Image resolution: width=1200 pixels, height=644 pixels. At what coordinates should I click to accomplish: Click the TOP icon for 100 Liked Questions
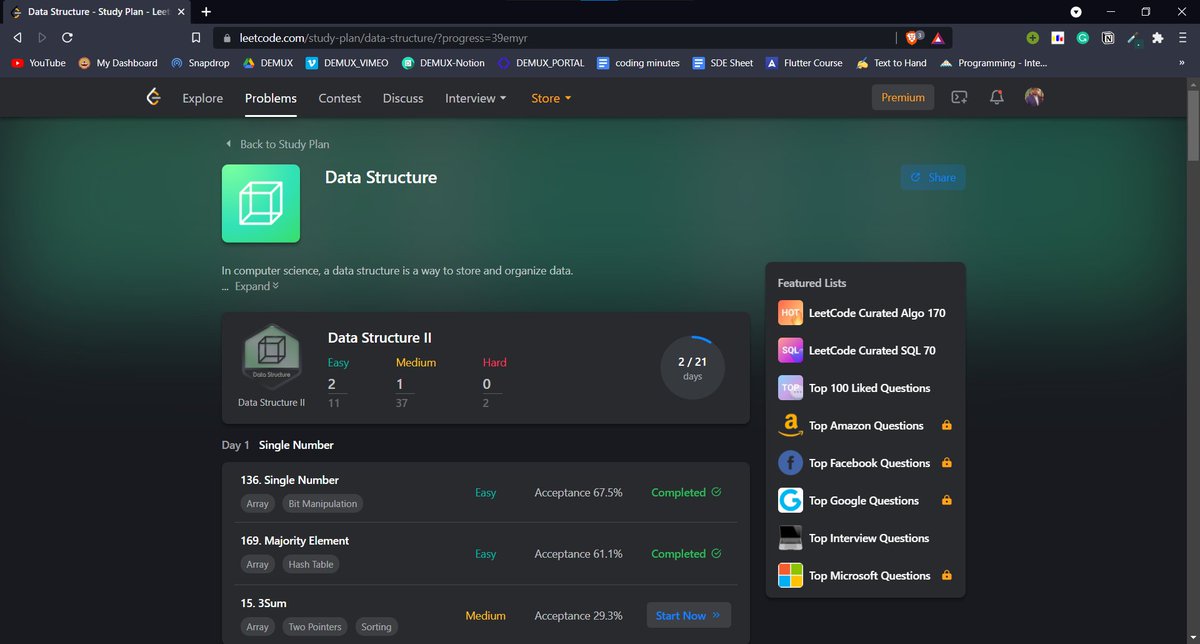coord(790,388)
